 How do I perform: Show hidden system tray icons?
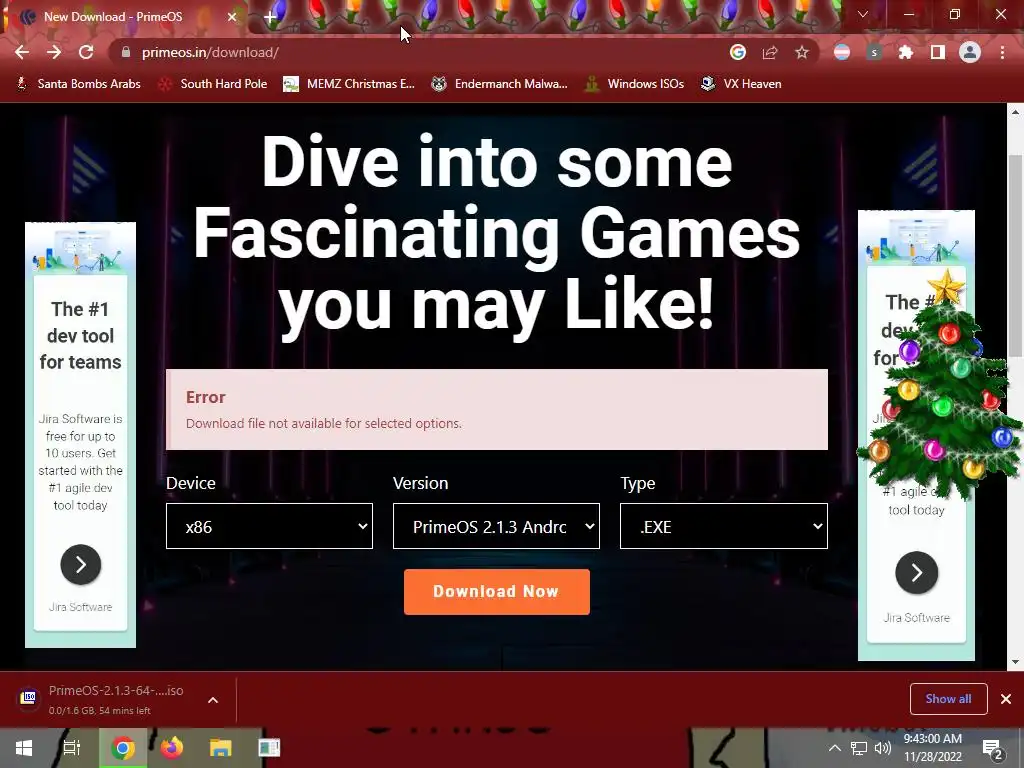tap(835, 748)
